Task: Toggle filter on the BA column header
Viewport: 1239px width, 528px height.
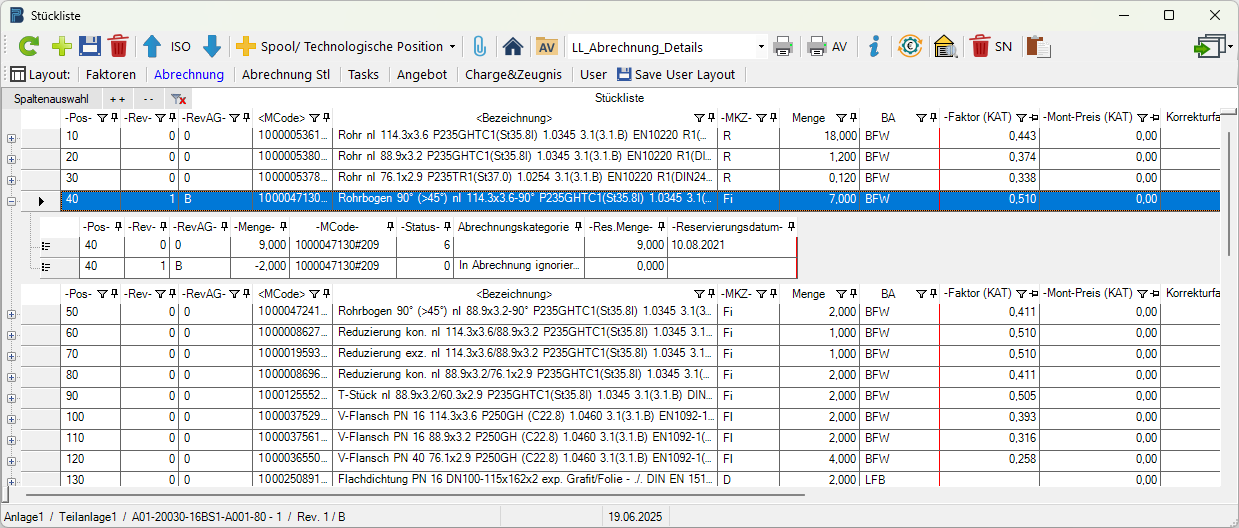Action: coord(920,118)
